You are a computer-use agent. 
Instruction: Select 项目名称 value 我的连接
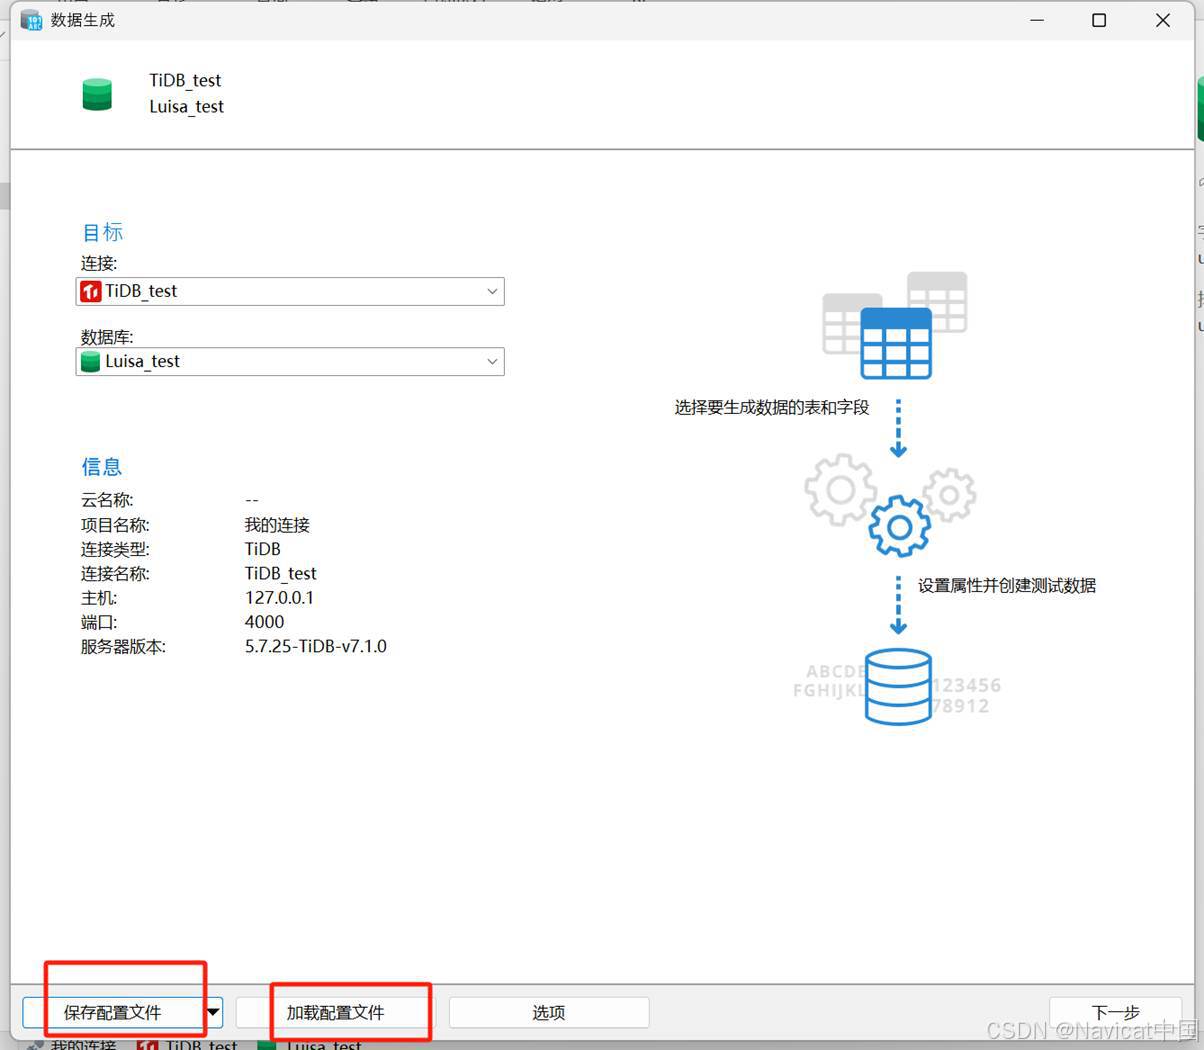(x=277, y=524)
